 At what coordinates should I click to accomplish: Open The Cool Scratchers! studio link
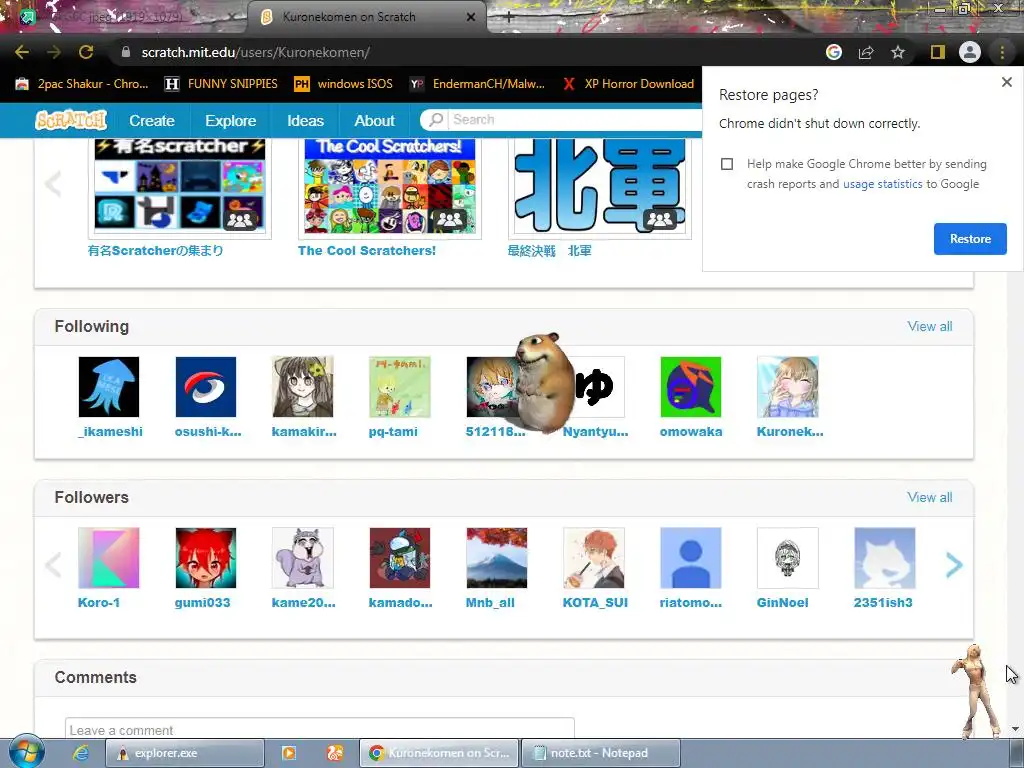366,251
